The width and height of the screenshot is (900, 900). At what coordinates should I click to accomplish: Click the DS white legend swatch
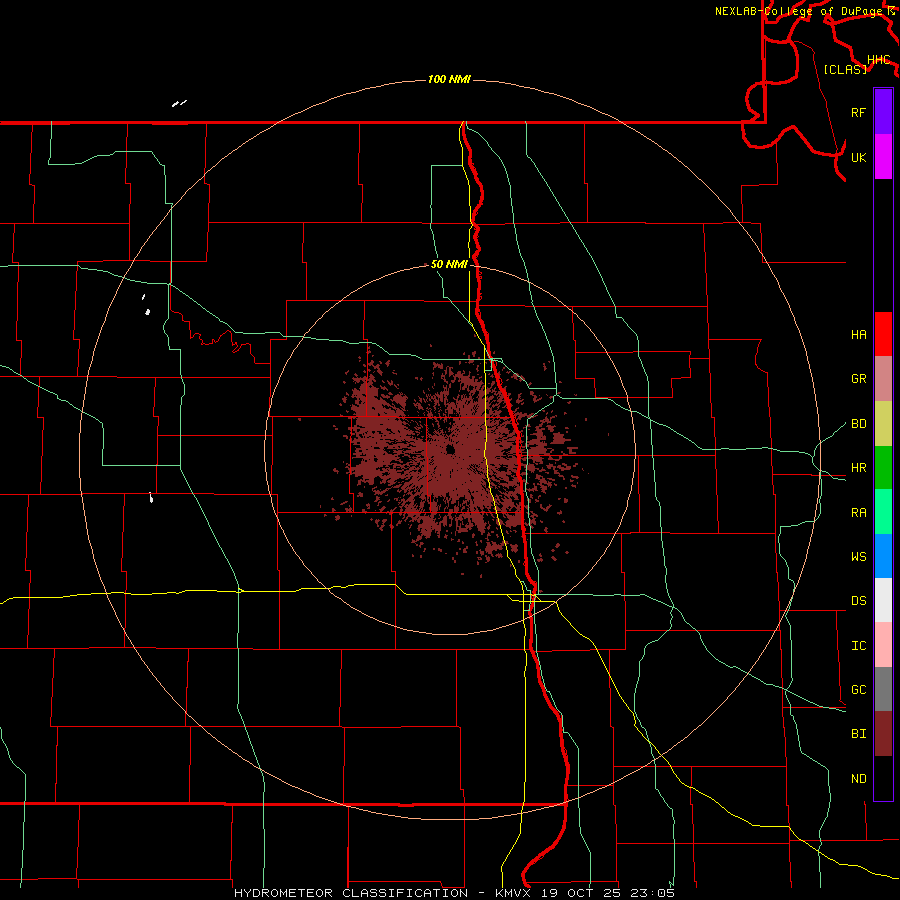[883, 600]
